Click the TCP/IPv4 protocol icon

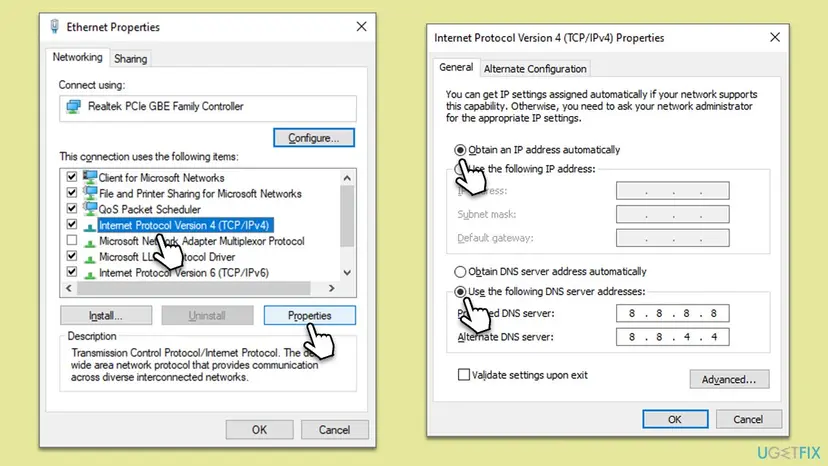90,227
